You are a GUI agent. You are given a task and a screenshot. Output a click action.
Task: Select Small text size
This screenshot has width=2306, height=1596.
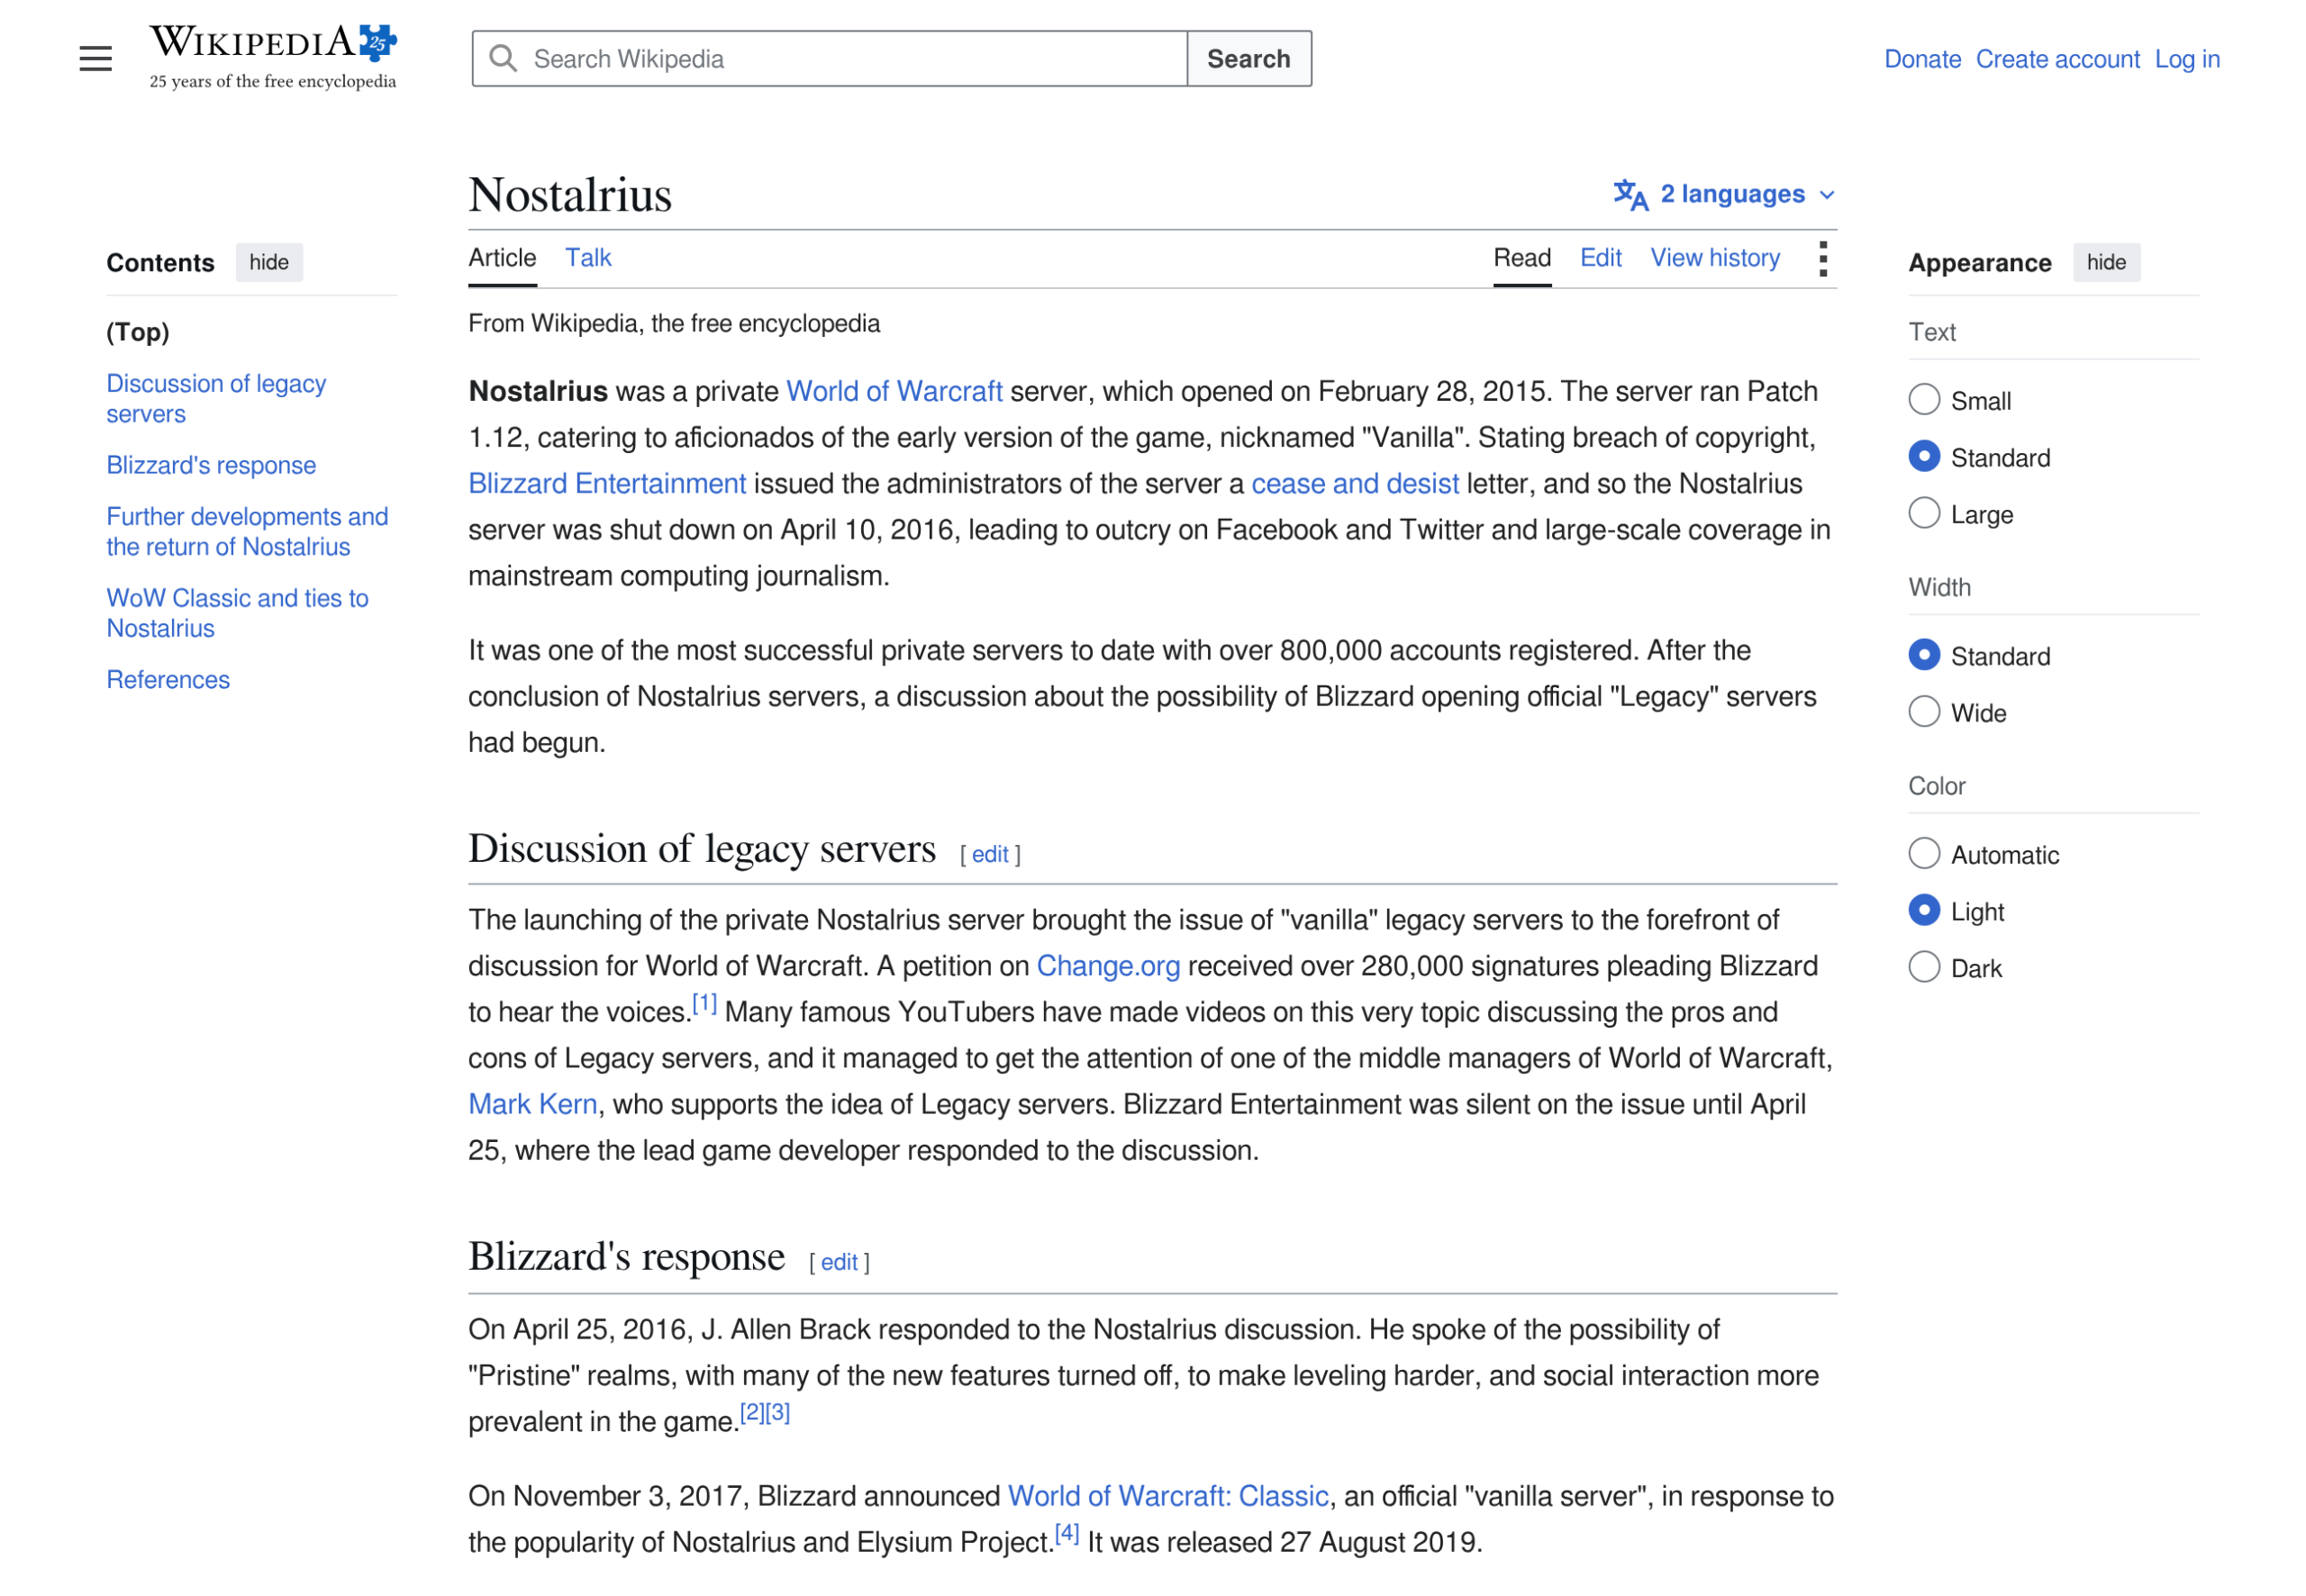pyautogui.click(x=1924, y=400)
